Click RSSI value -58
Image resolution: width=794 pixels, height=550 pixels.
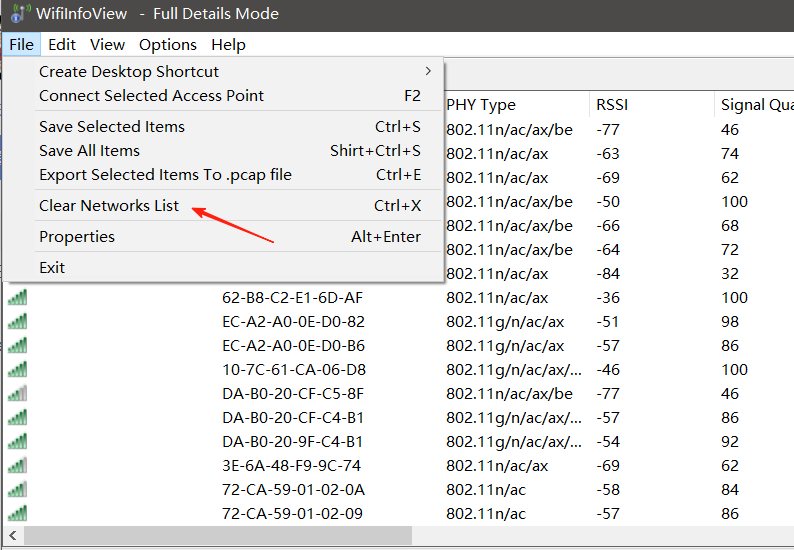[x=608, y=490]
